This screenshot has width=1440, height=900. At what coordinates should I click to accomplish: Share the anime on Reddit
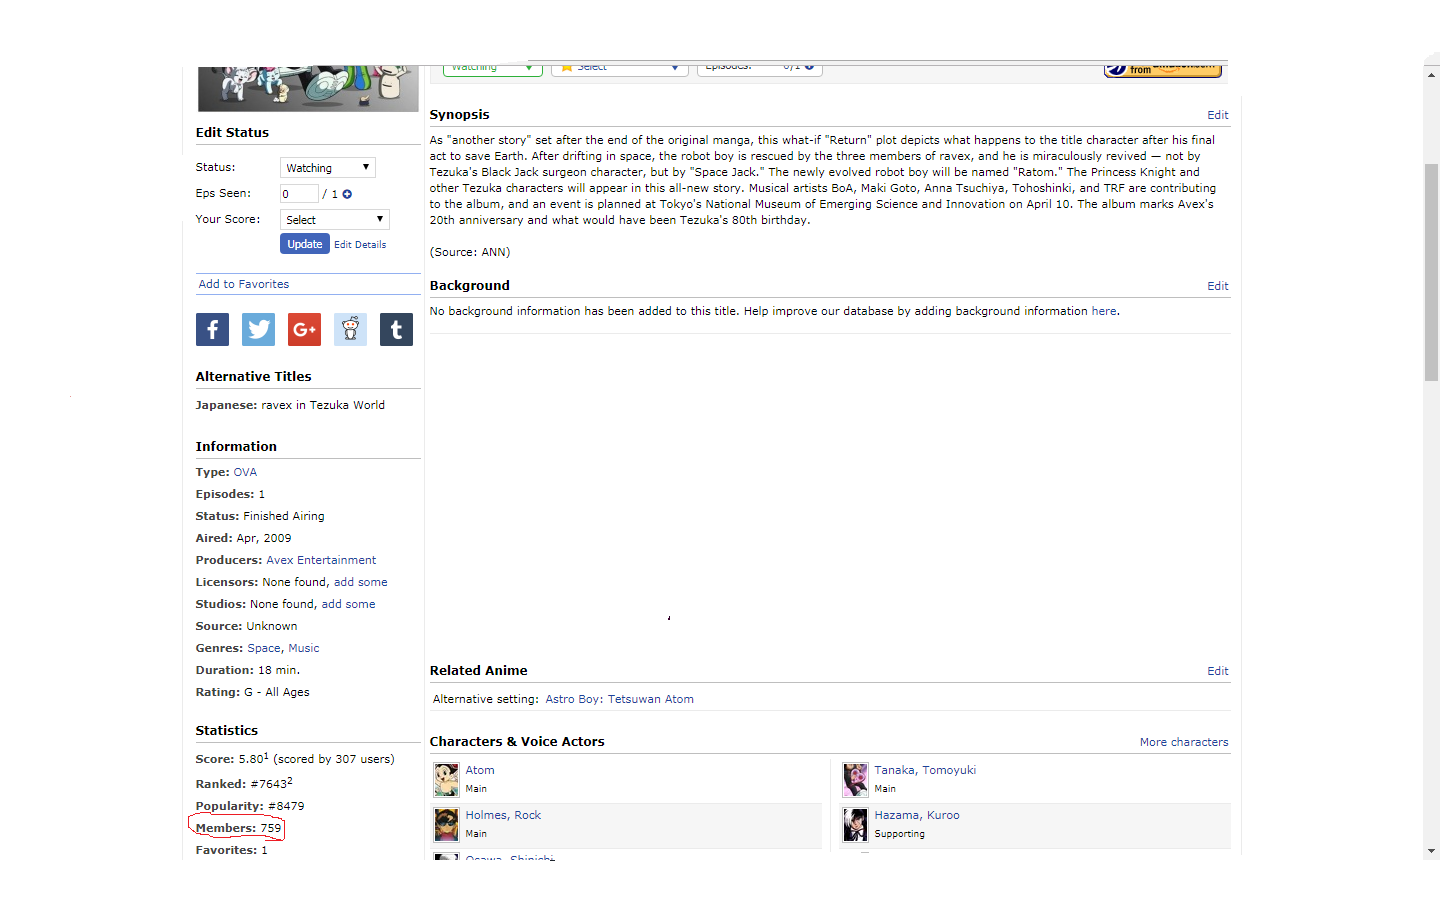350,329
